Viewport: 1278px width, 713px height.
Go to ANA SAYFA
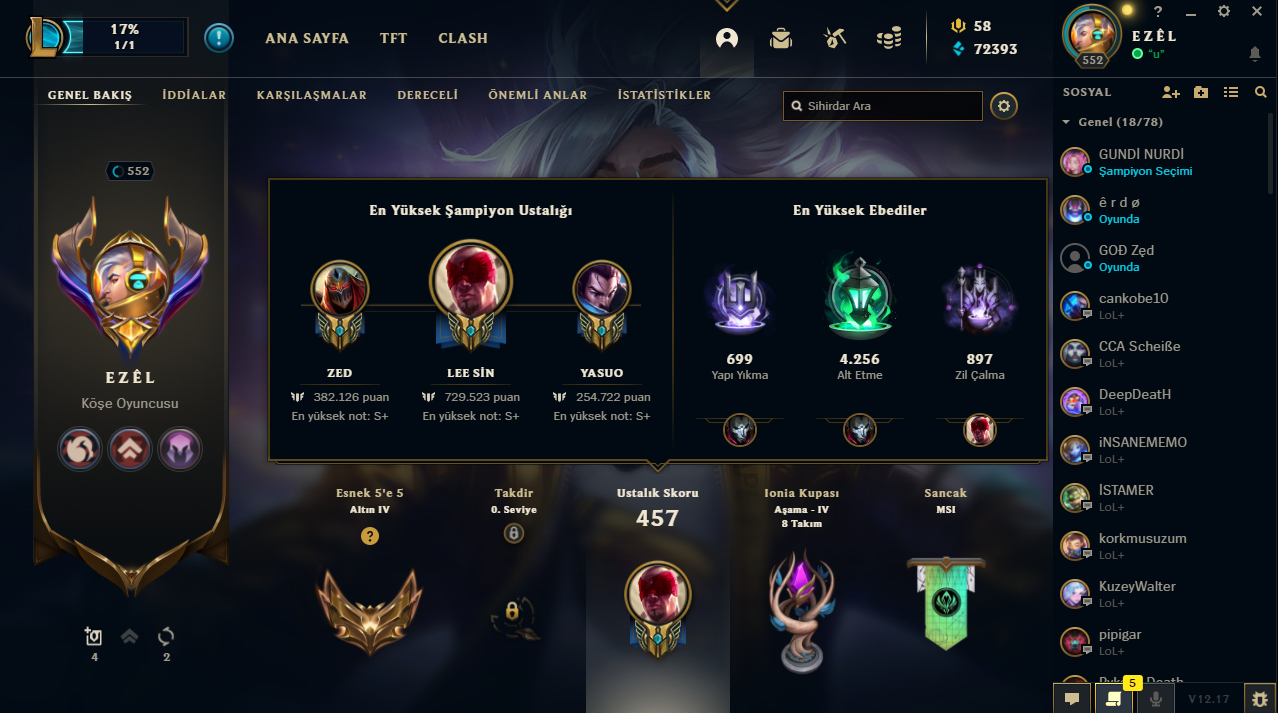click(x=307, y=38)
